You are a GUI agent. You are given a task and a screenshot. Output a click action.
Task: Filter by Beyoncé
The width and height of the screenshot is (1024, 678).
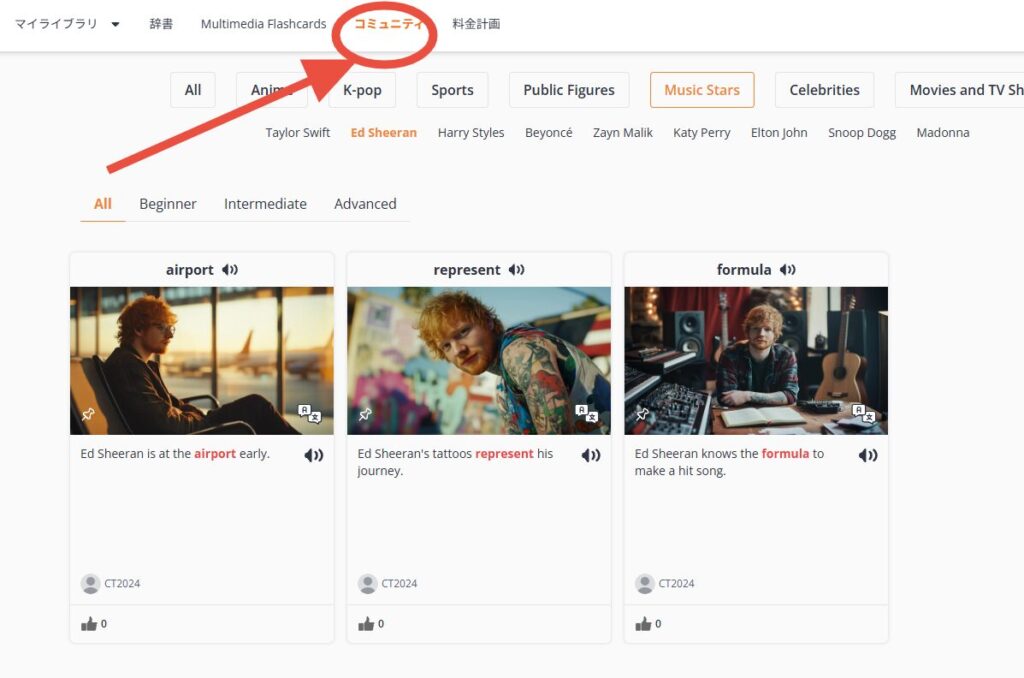point(549,133)
